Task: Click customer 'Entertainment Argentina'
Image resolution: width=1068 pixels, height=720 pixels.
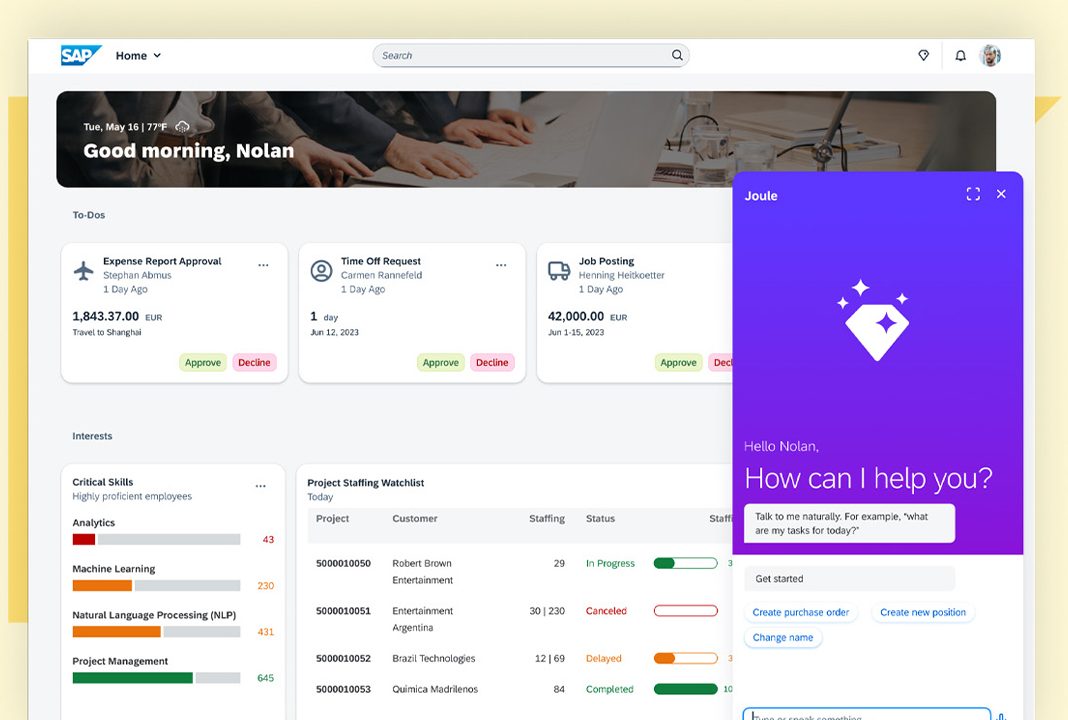Action: pyautogui.click(x=422, y=619)
